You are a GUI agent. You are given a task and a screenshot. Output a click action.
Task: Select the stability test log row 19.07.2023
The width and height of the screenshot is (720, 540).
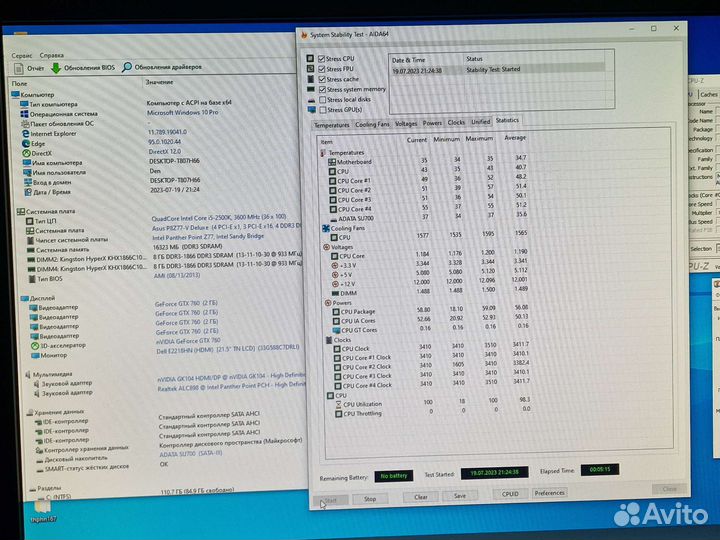pyautogui.click(x=498, y=70)
